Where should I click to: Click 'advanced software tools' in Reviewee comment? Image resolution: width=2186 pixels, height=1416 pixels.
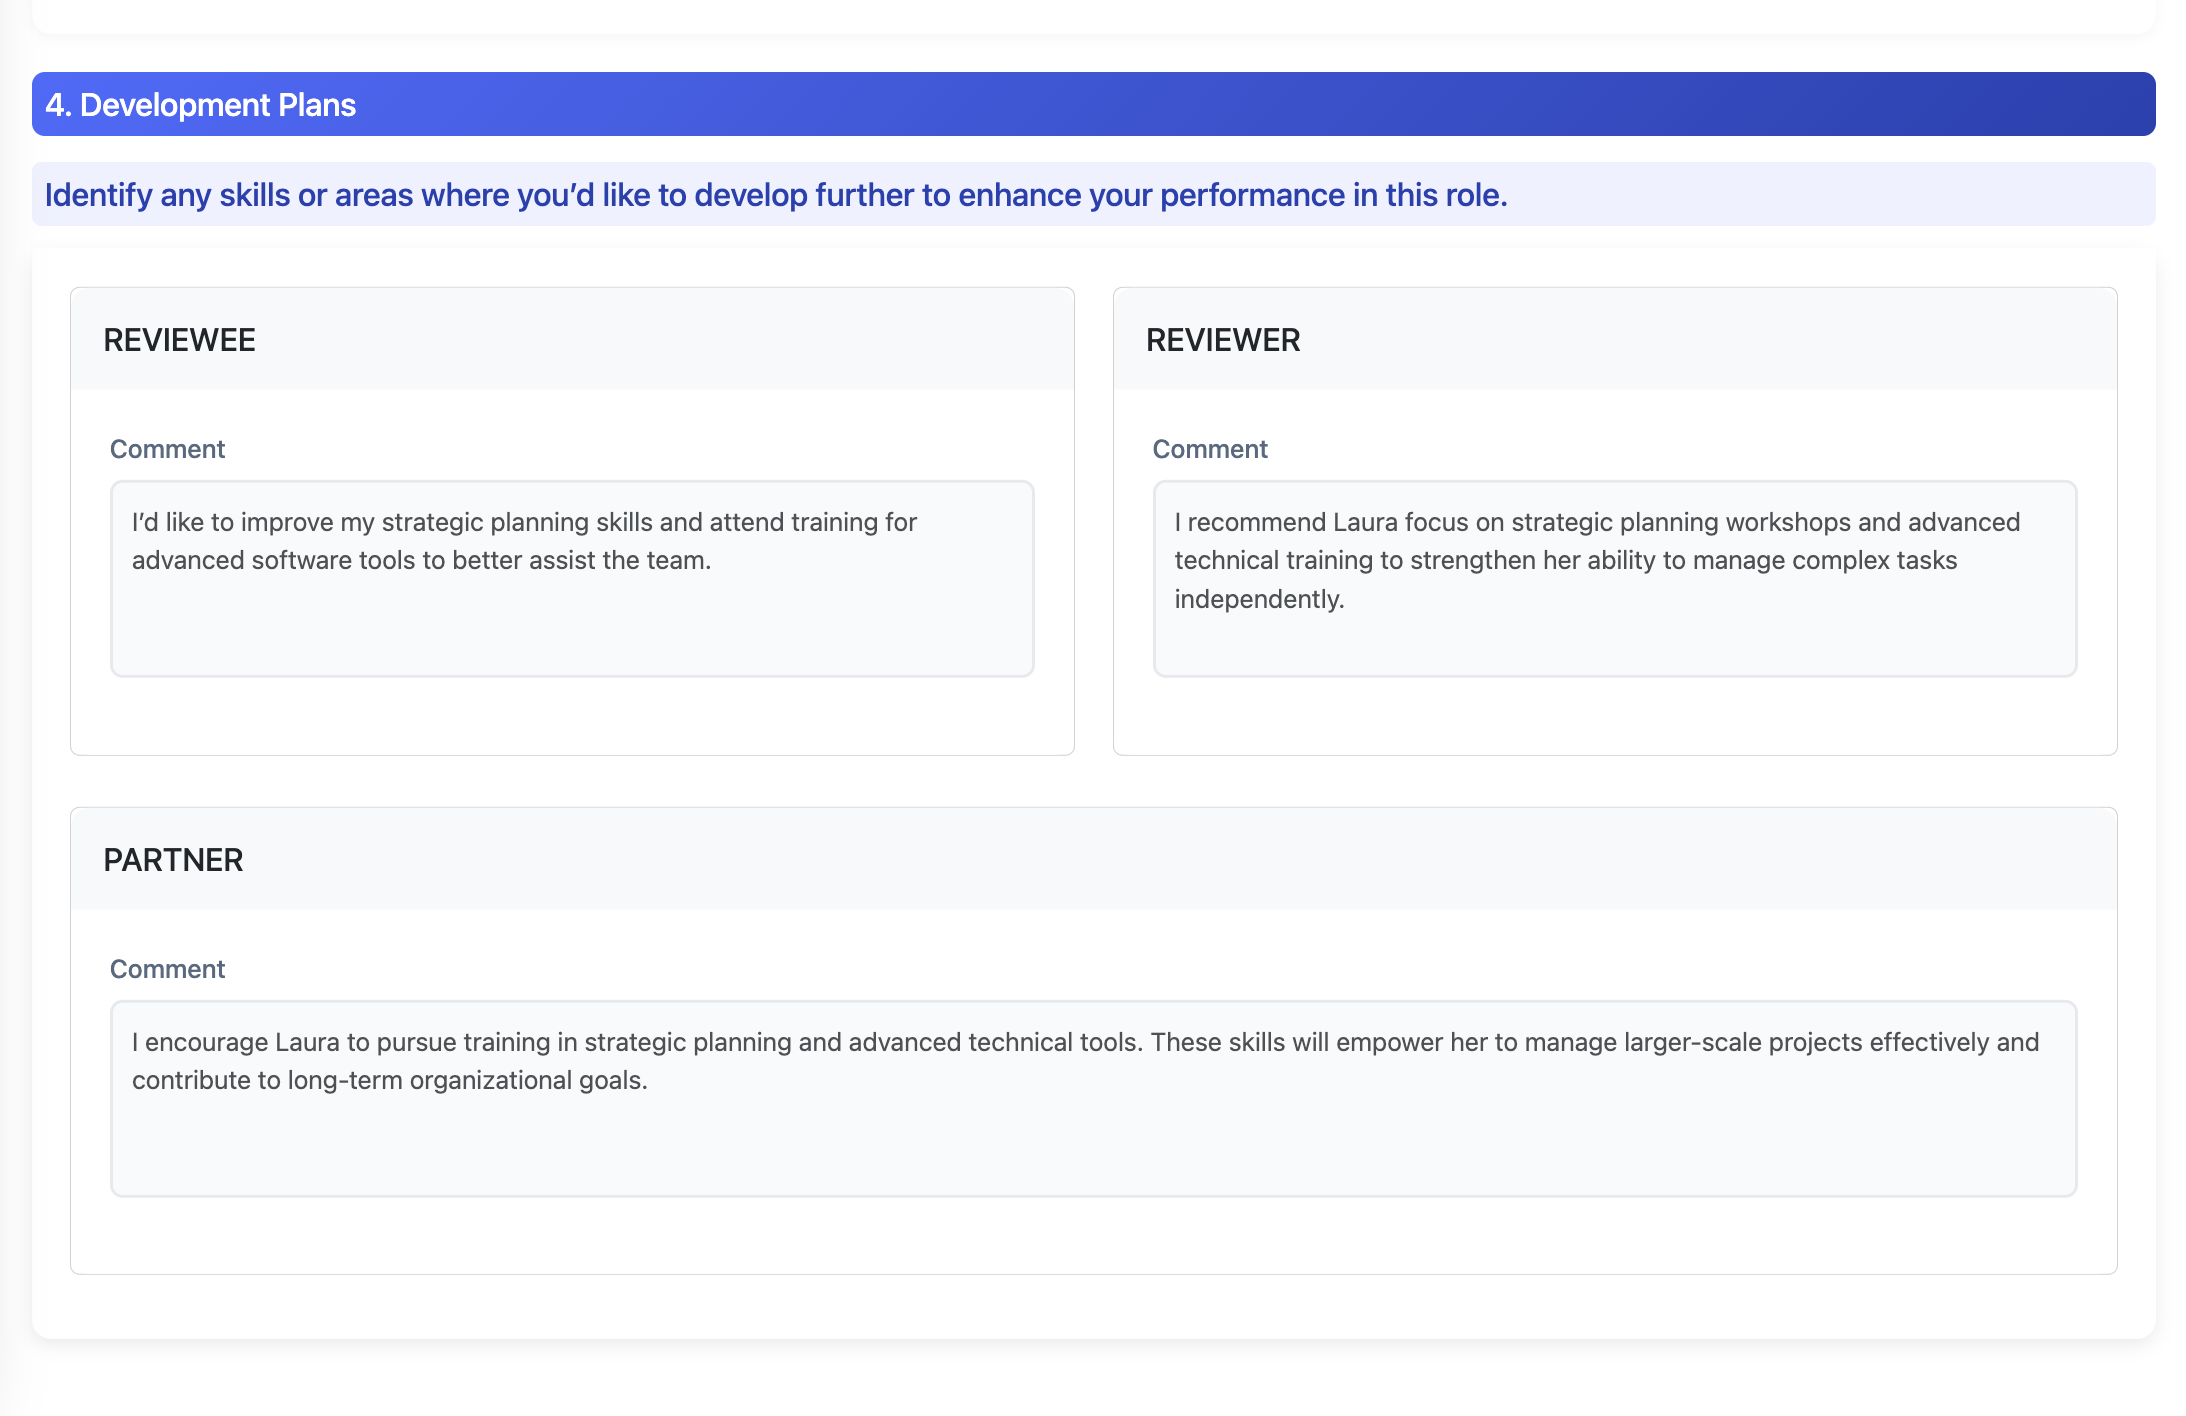tap(273, 560)
